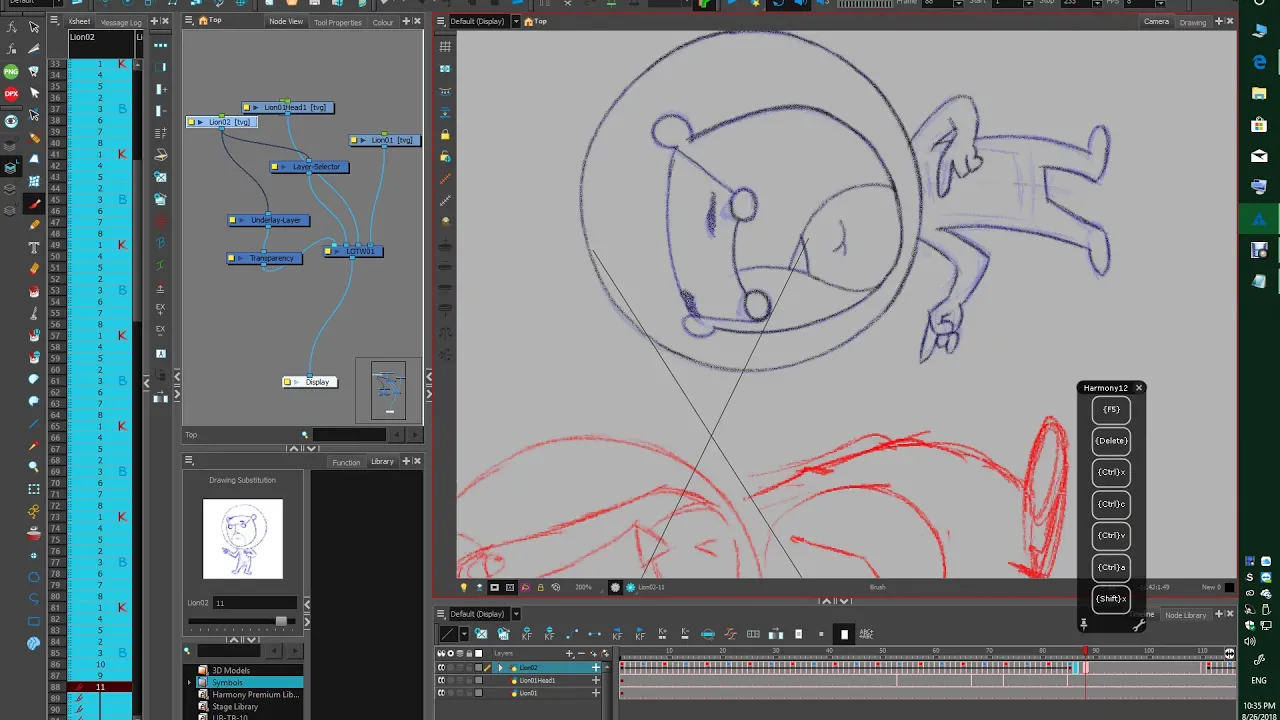Click the {Shift}x button on the Harmony12 panel
1280x720 pixels.
click(1111, 599)
